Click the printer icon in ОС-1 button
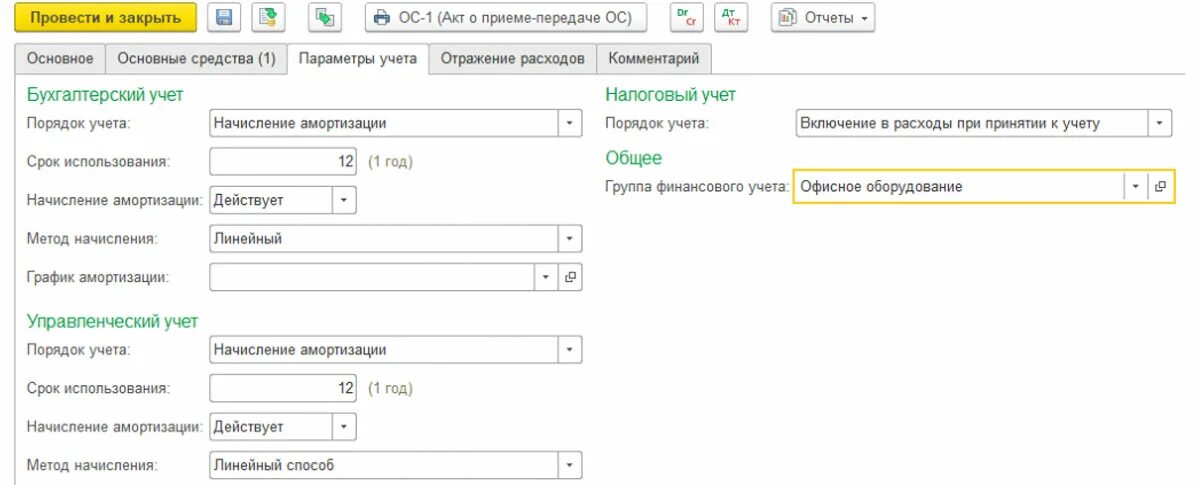This screenshot has width=1200, height=485. (x=381, y=18)
